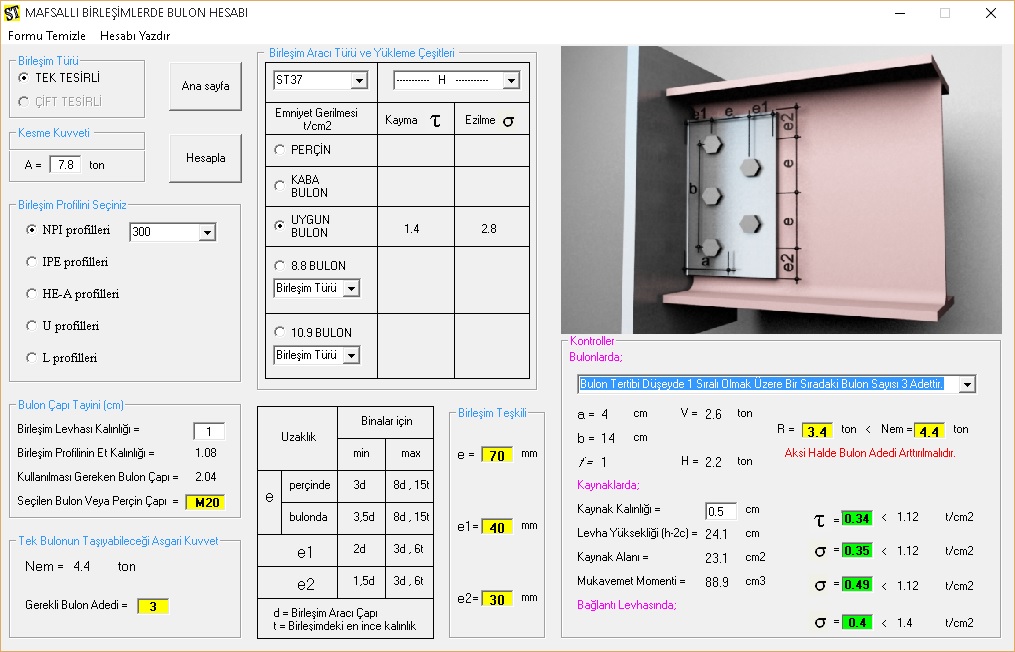Click the Levha Yüksekliği value 24.1
Image resolution: width=1015 pixels, height=652 pixels.
[x=717, y=534]
